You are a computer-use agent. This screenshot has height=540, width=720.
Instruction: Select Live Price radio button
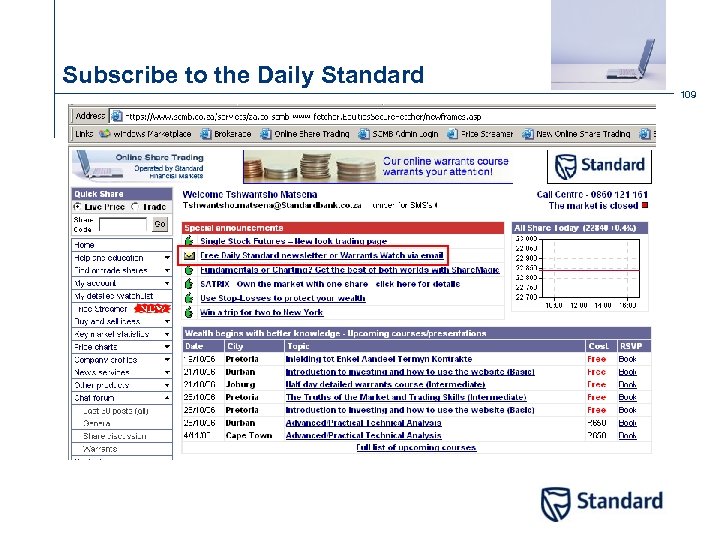pos(78,207)
